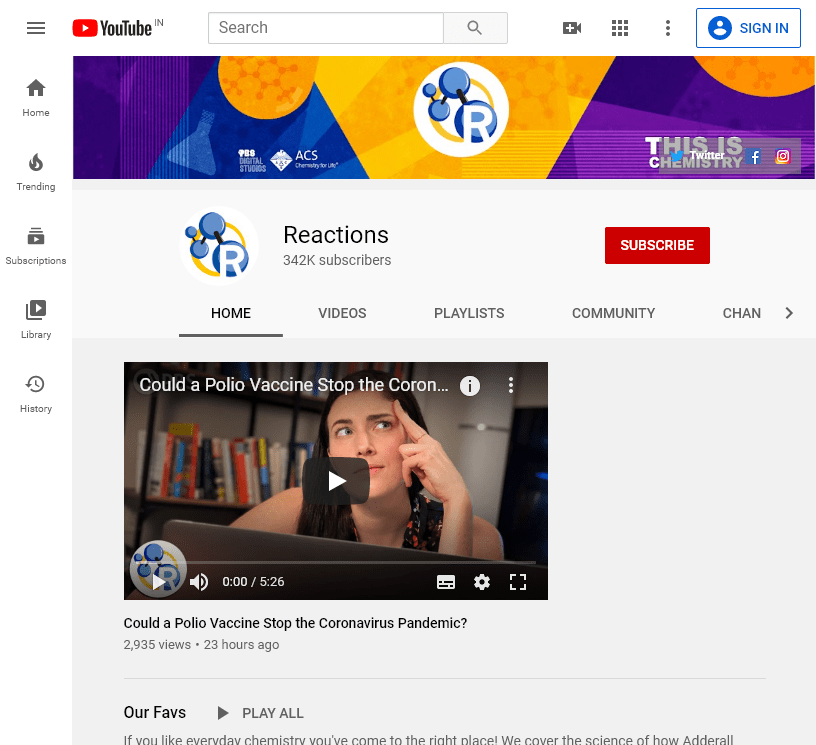Image resolution: width=816 pixels, height=745 pixels.
Task: Open the cut-off Channels tab
Action: click(742, 313)
